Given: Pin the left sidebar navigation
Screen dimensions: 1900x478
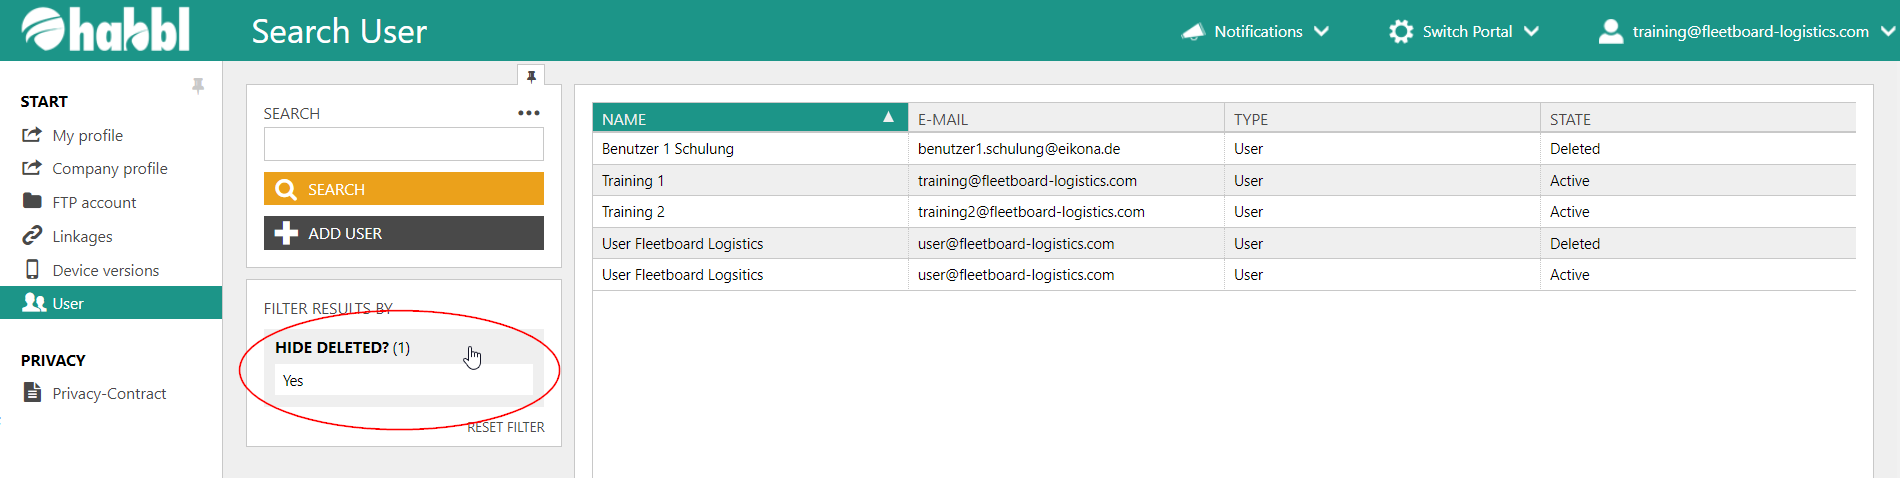Looking at the screenshot, I should (x=198, y=86).
